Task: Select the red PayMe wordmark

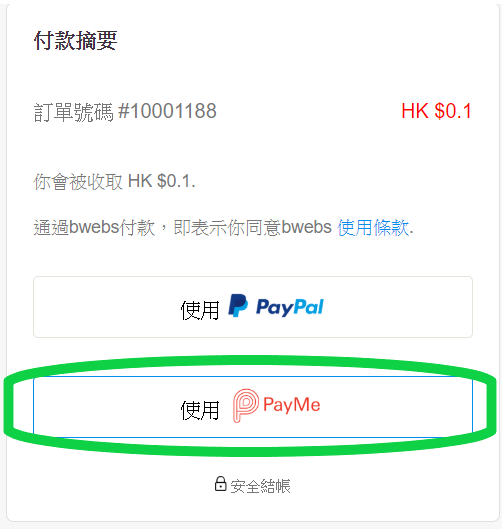Action: (291, 405)
